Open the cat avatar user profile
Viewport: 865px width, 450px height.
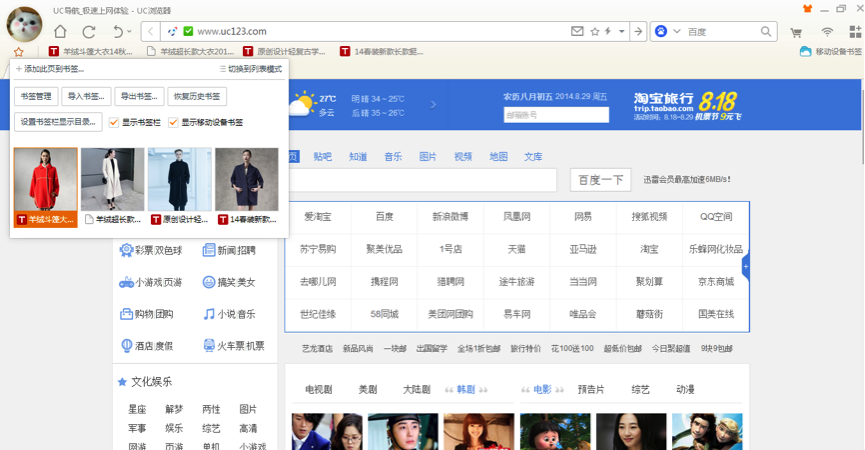click(x=24, y=24)
